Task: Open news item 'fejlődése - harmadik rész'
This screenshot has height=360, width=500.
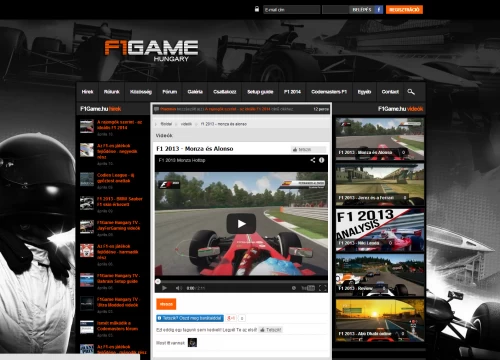Action: tap(117, 252)
